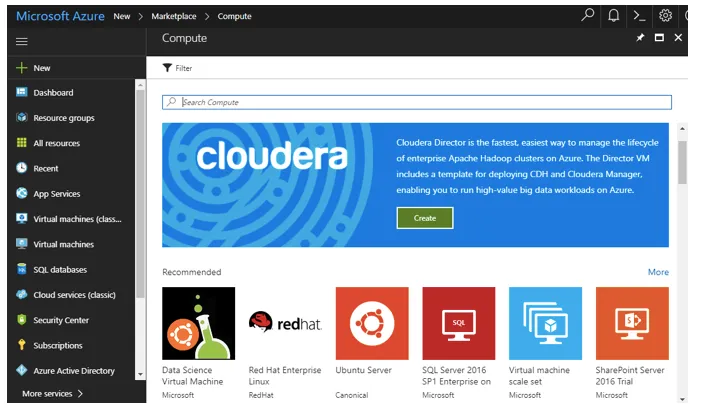This screenshot has height=413, width=704.
Task: Select SharePoint Server 2016 Trial tile
Action: 632,323
